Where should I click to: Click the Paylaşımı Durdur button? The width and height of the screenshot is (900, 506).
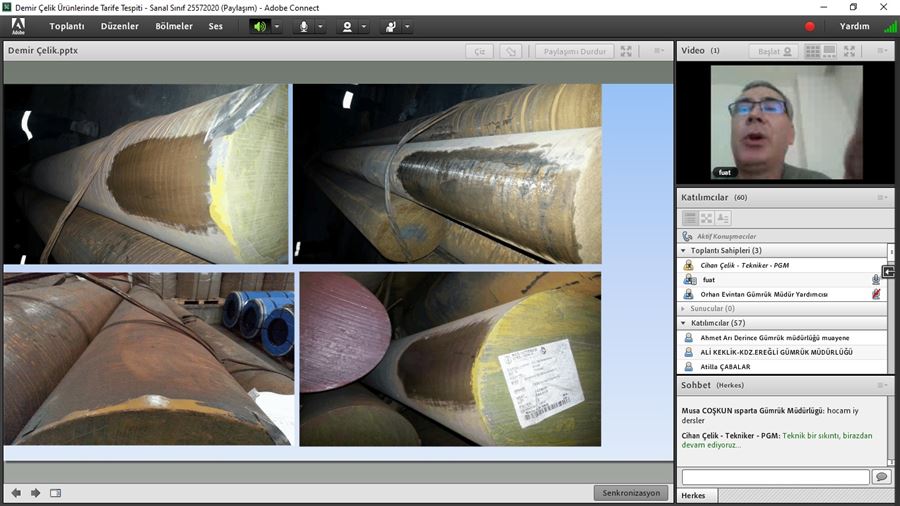tap(573, 51)
